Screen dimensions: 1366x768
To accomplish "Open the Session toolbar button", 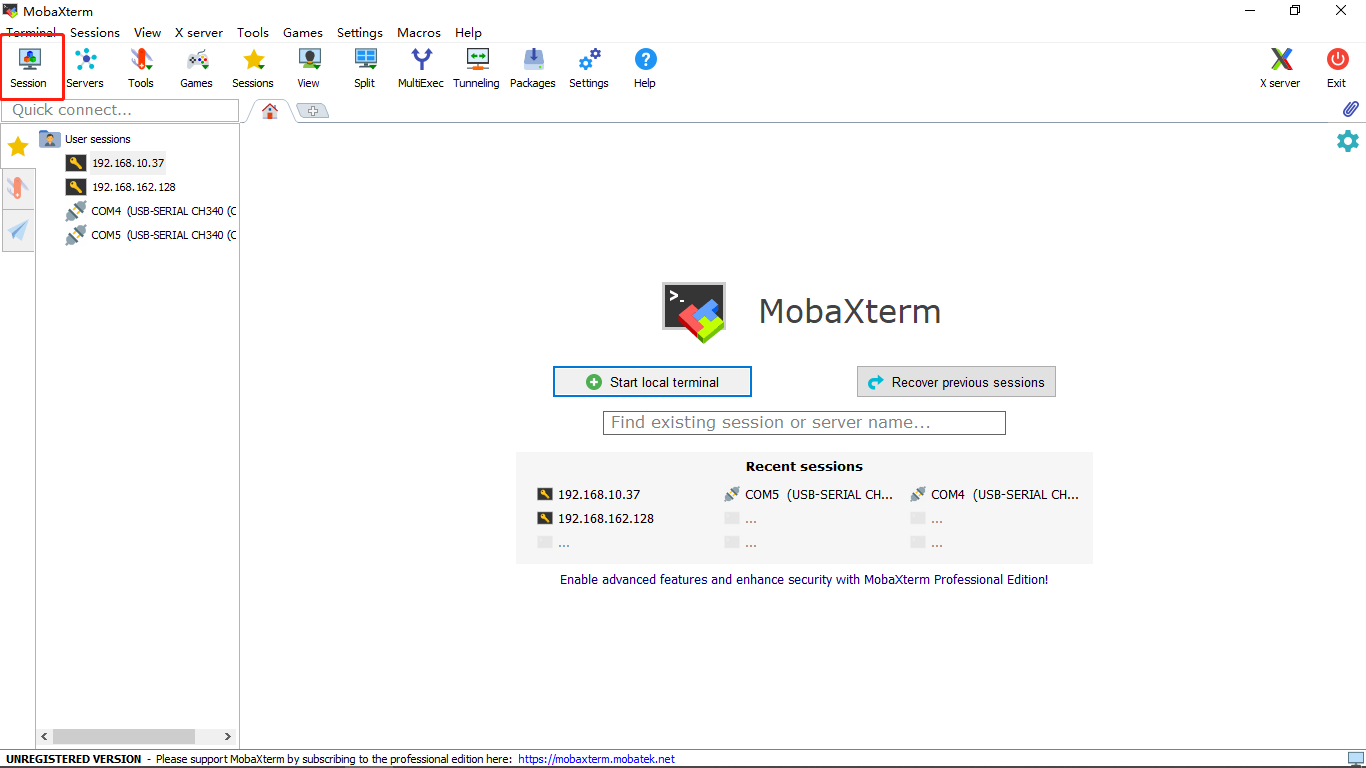I will 29,68.
